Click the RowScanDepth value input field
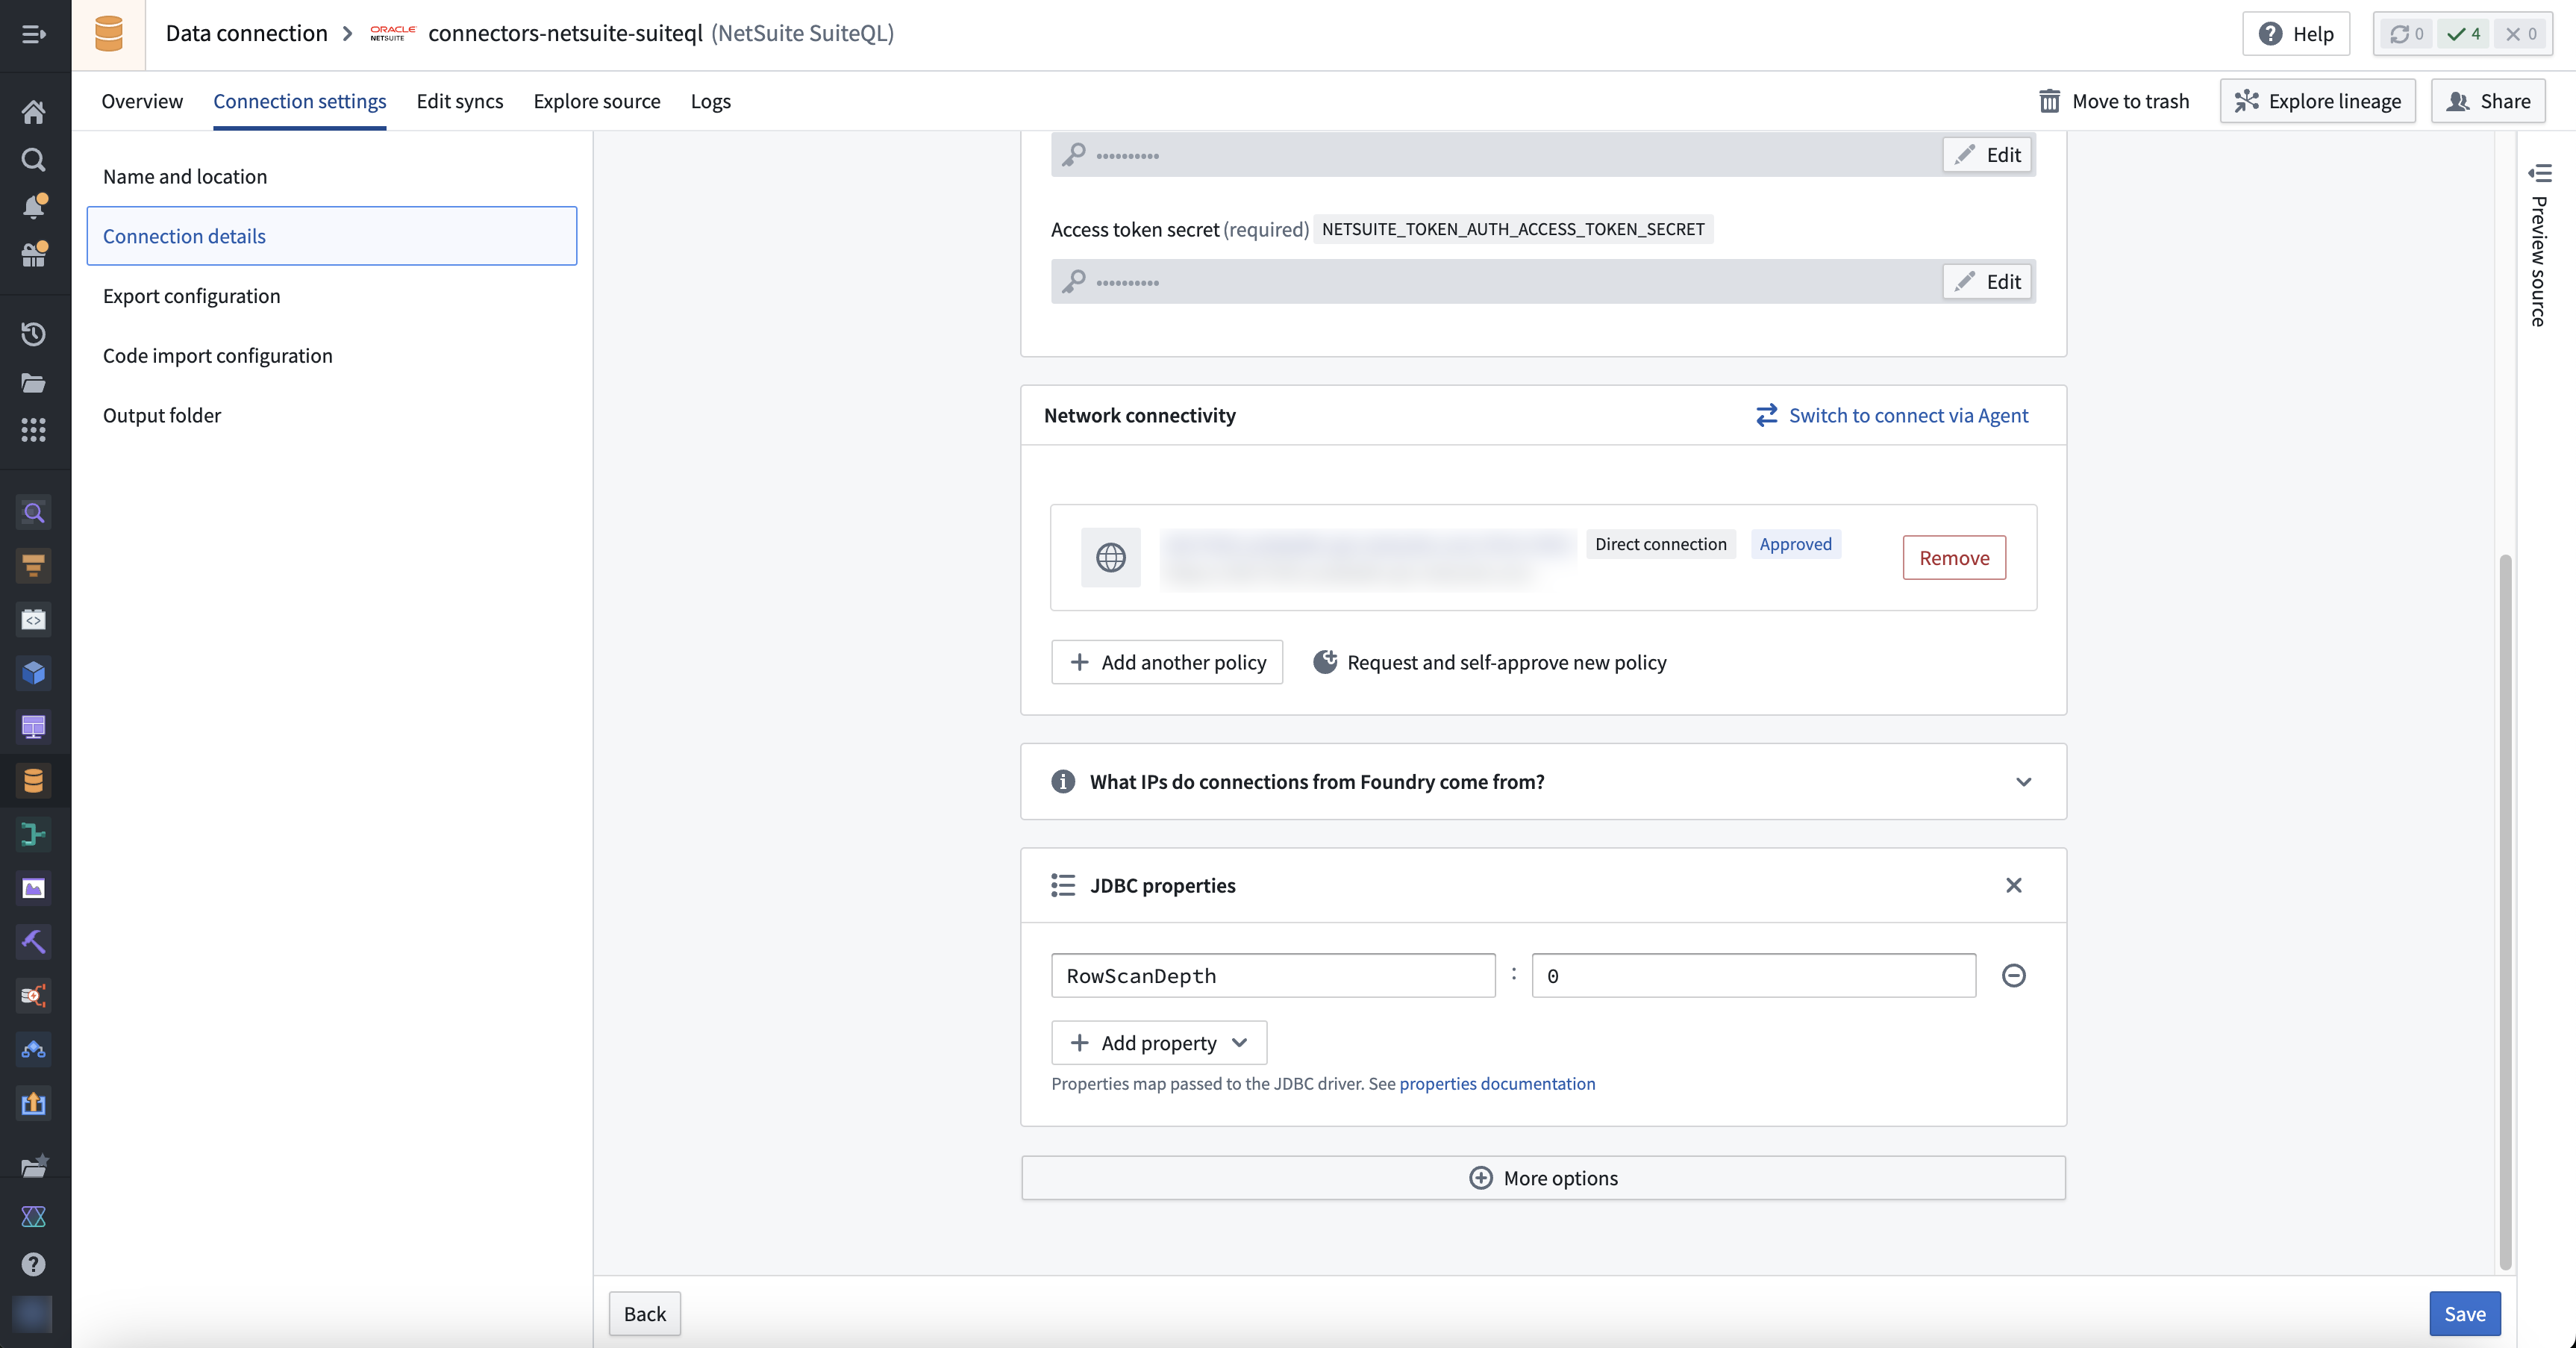 (1753, 975)
